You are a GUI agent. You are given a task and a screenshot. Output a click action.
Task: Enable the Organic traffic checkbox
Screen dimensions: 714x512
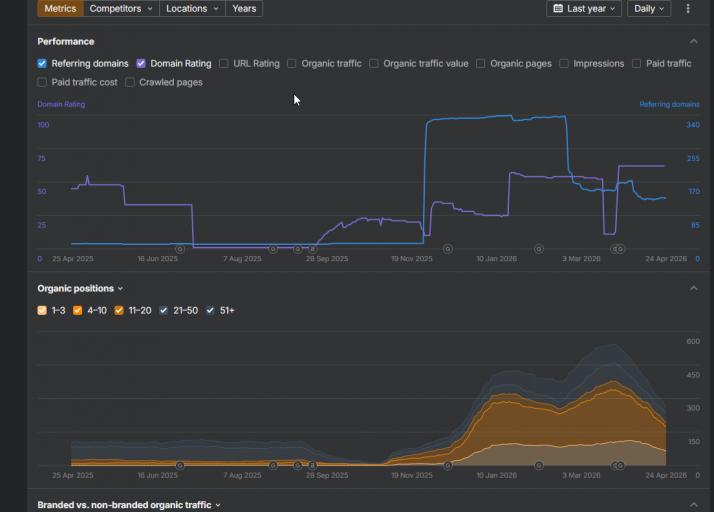click(291, 63)
